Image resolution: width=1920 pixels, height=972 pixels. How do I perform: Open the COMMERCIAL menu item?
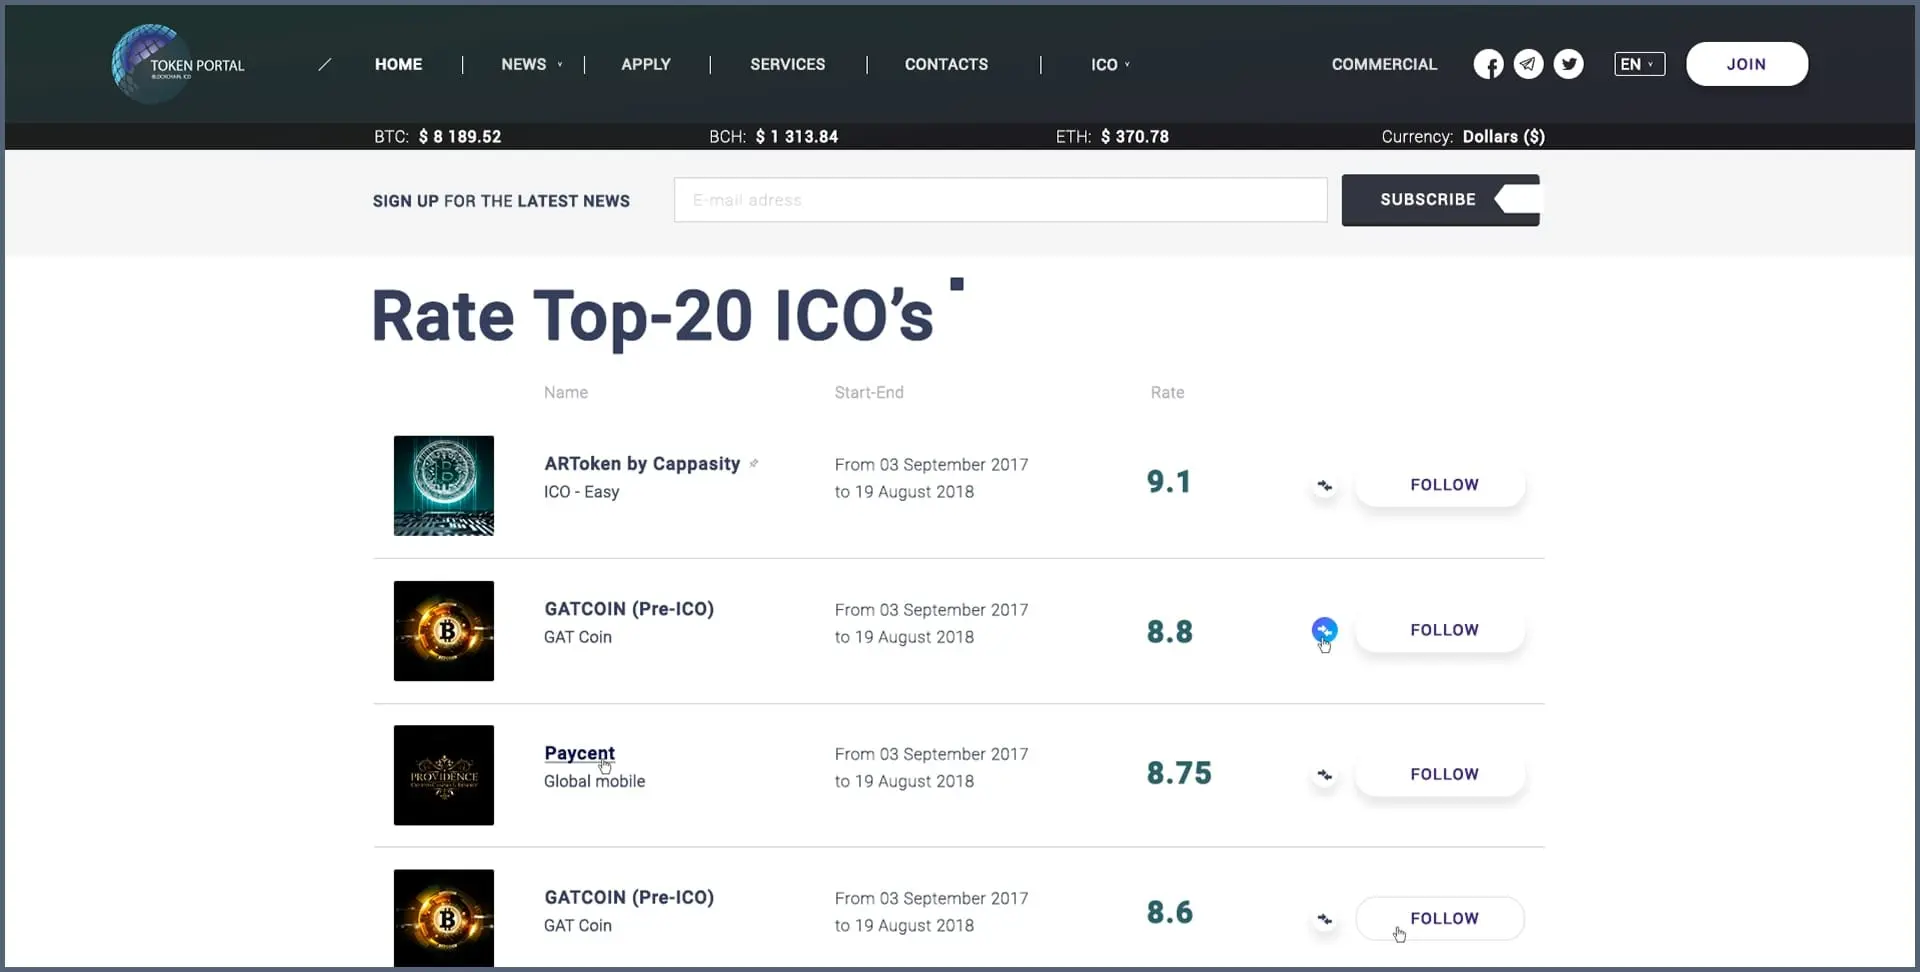tap(1384, 64)
